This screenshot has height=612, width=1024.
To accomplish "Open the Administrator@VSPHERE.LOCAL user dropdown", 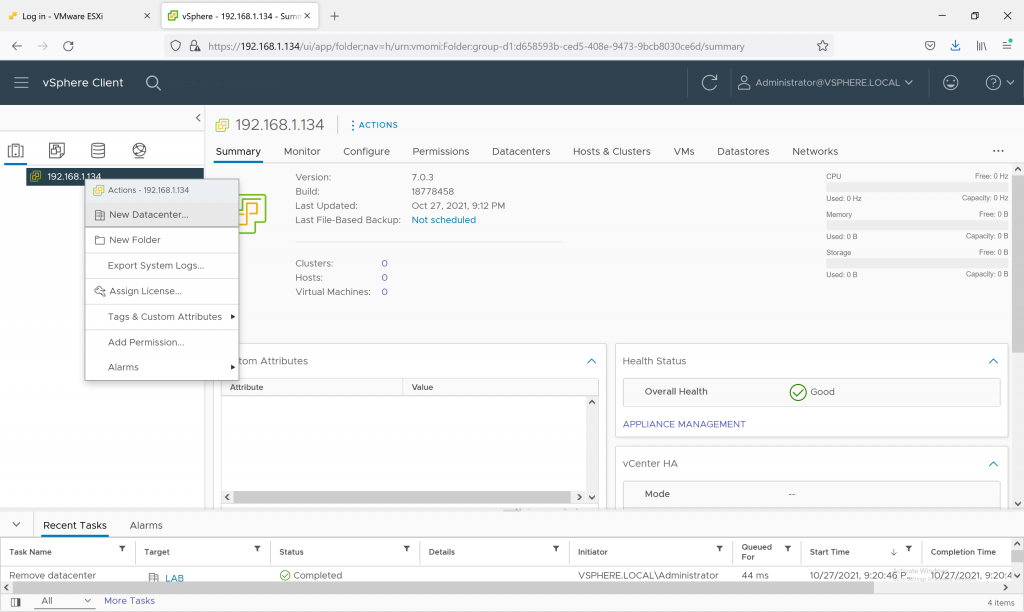I will tap(825, 83).
